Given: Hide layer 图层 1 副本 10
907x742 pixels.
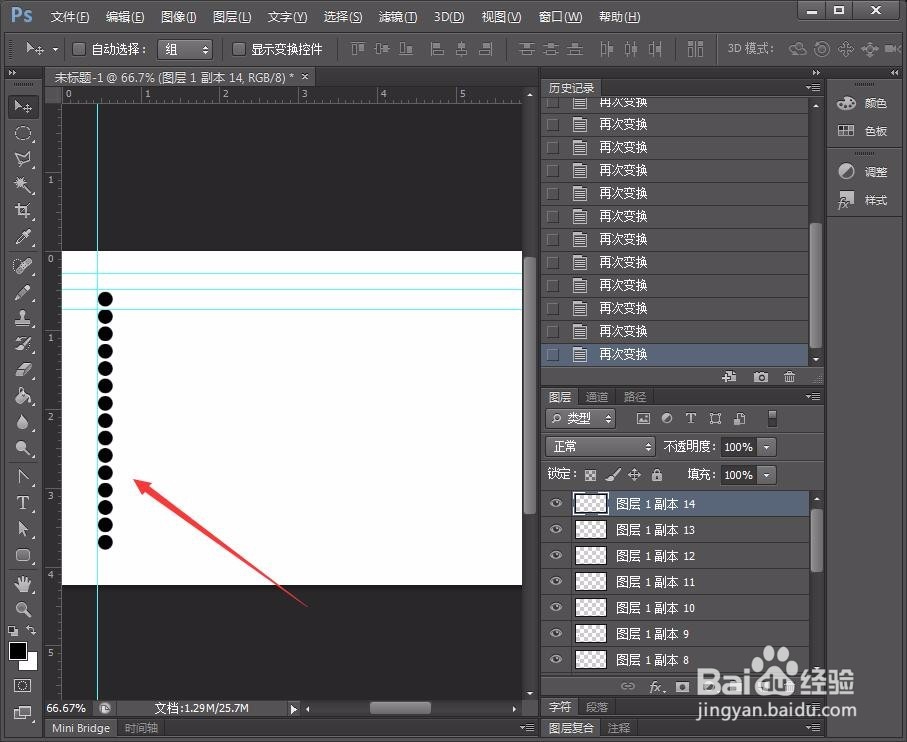Looking at the screenshot, I should 556,607.
